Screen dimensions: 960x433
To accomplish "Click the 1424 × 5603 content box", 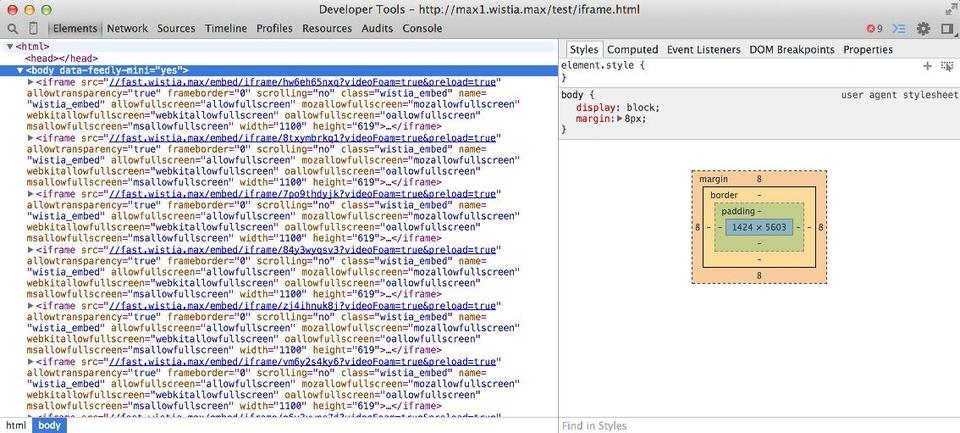I will (759, 227).
